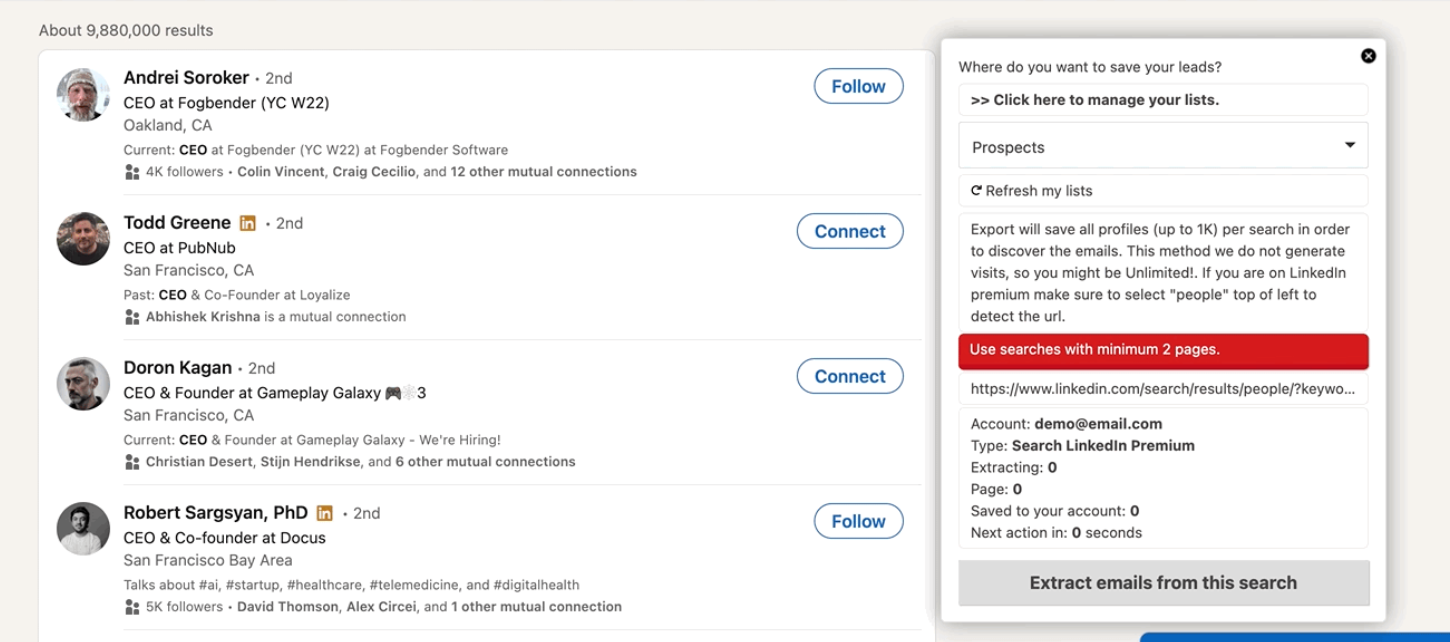The width and height of the screenshot is (1450, 642).
Task: Click 'San Francisco Bay Area' location text
Action: click(x=208, y=561)
